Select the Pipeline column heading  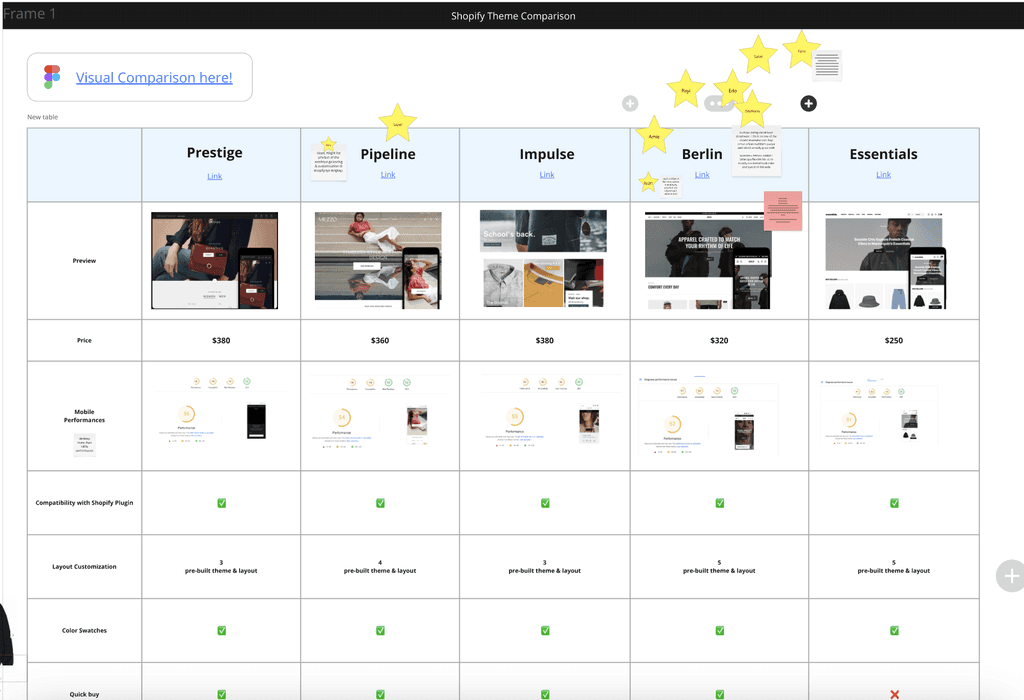click(388, 154)
